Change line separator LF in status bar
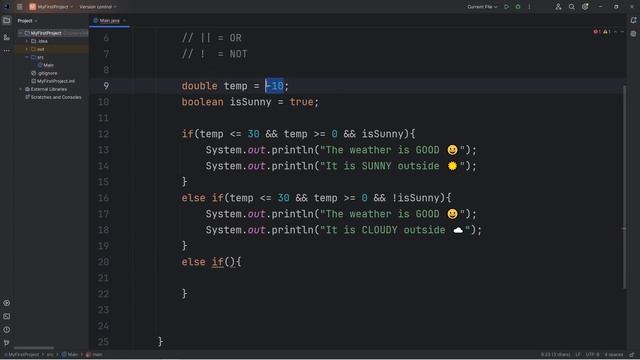This screenshot has width=640, height=360. 578,355
